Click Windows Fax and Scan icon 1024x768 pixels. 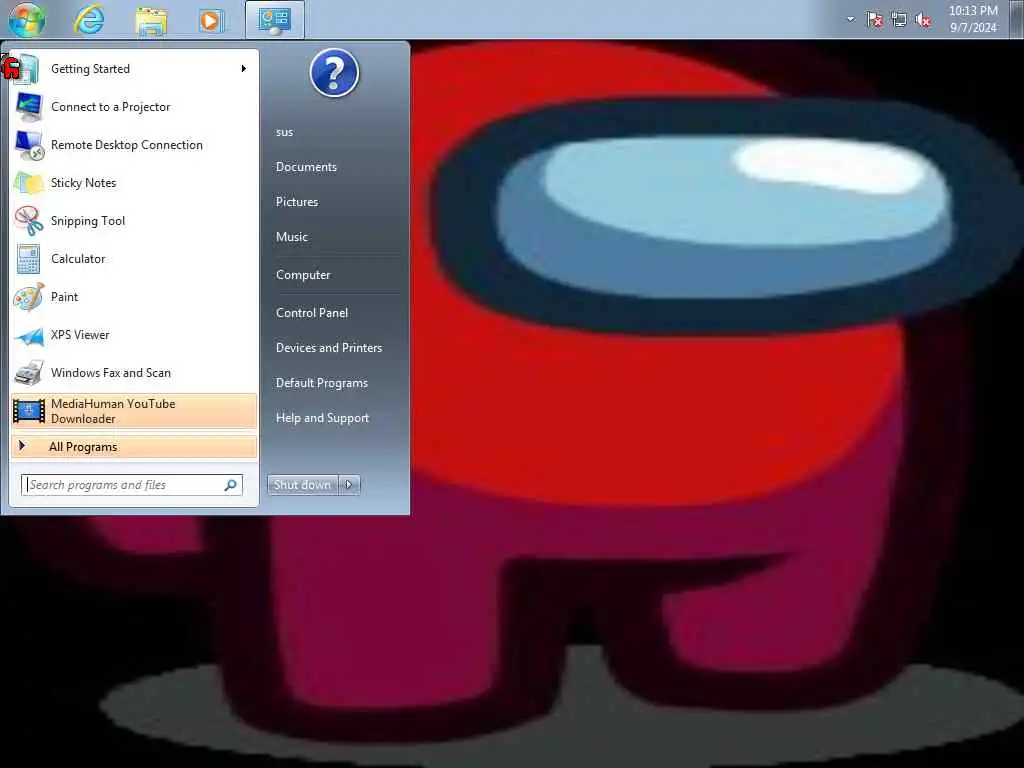(29, 373)
